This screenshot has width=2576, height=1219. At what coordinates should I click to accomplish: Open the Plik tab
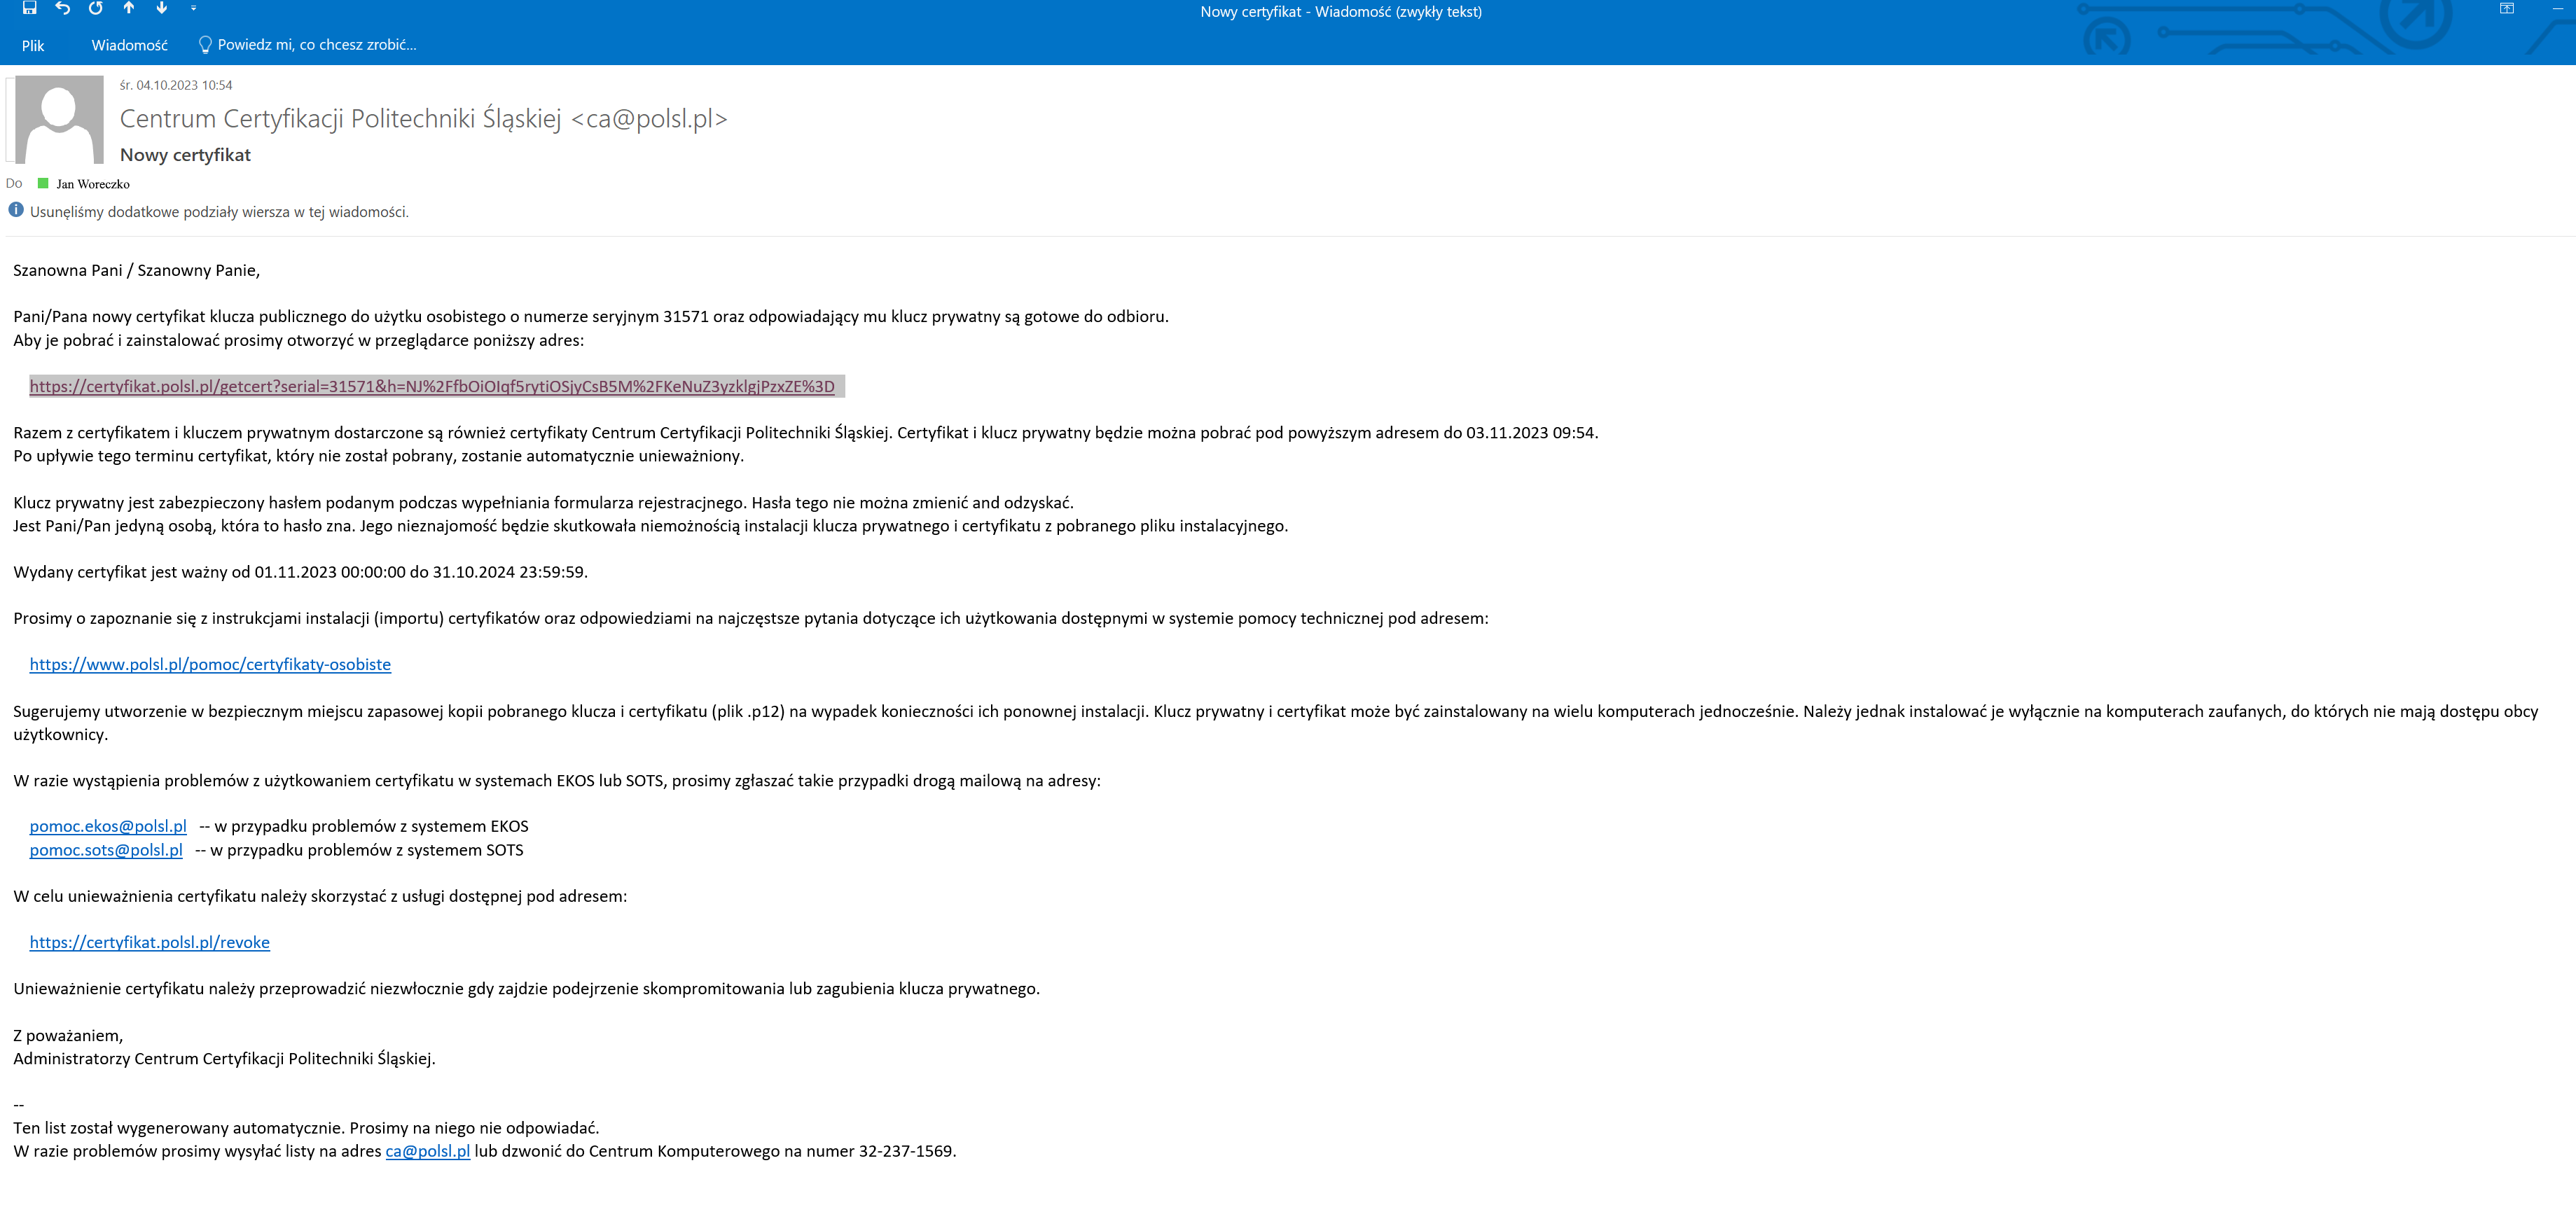tap(33, 45)
